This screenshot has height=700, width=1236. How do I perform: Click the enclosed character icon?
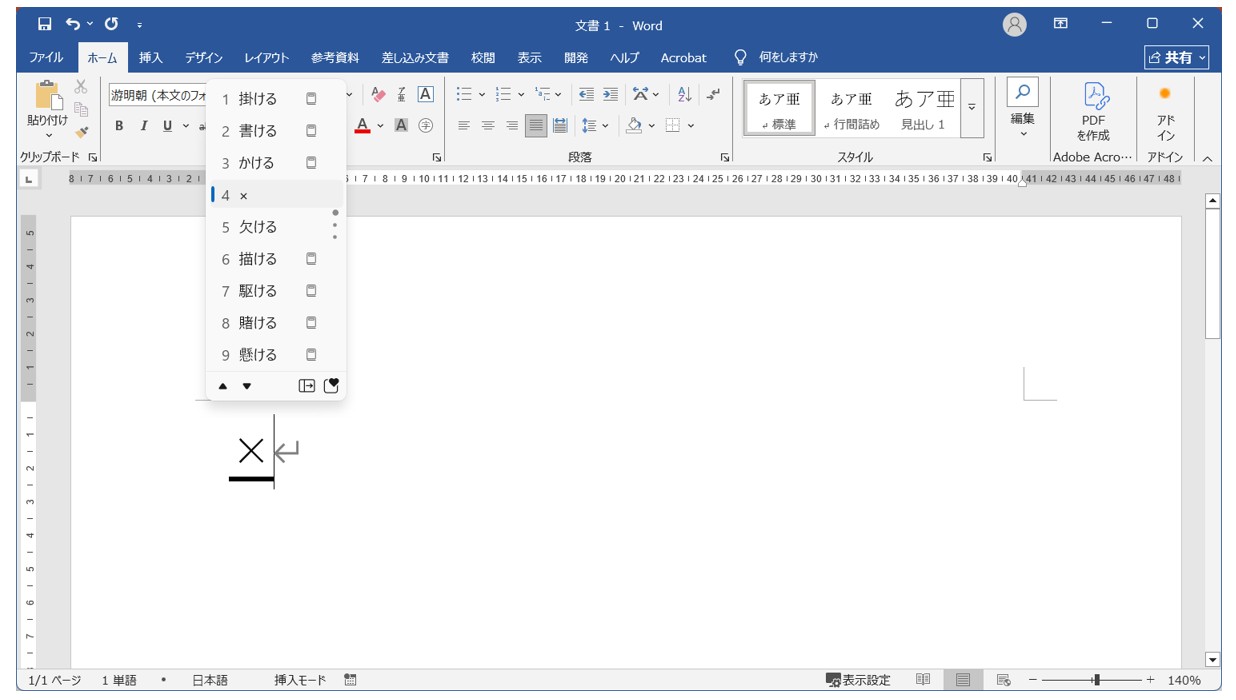point(425,125)
